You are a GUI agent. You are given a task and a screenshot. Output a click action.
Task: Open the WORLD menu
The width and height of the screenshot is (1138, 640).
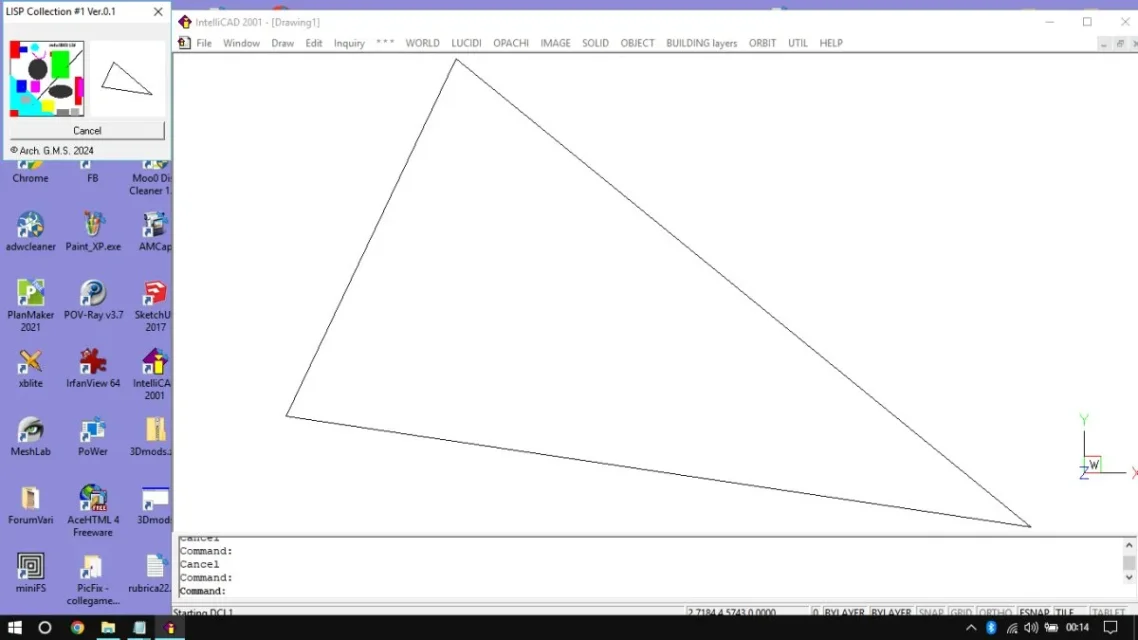(x=422, y=43)
